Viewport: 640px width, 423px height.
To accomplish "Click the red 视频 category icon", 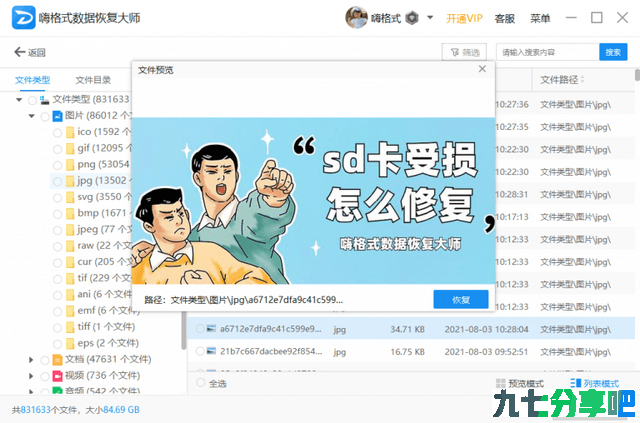I will pos(57,376).
